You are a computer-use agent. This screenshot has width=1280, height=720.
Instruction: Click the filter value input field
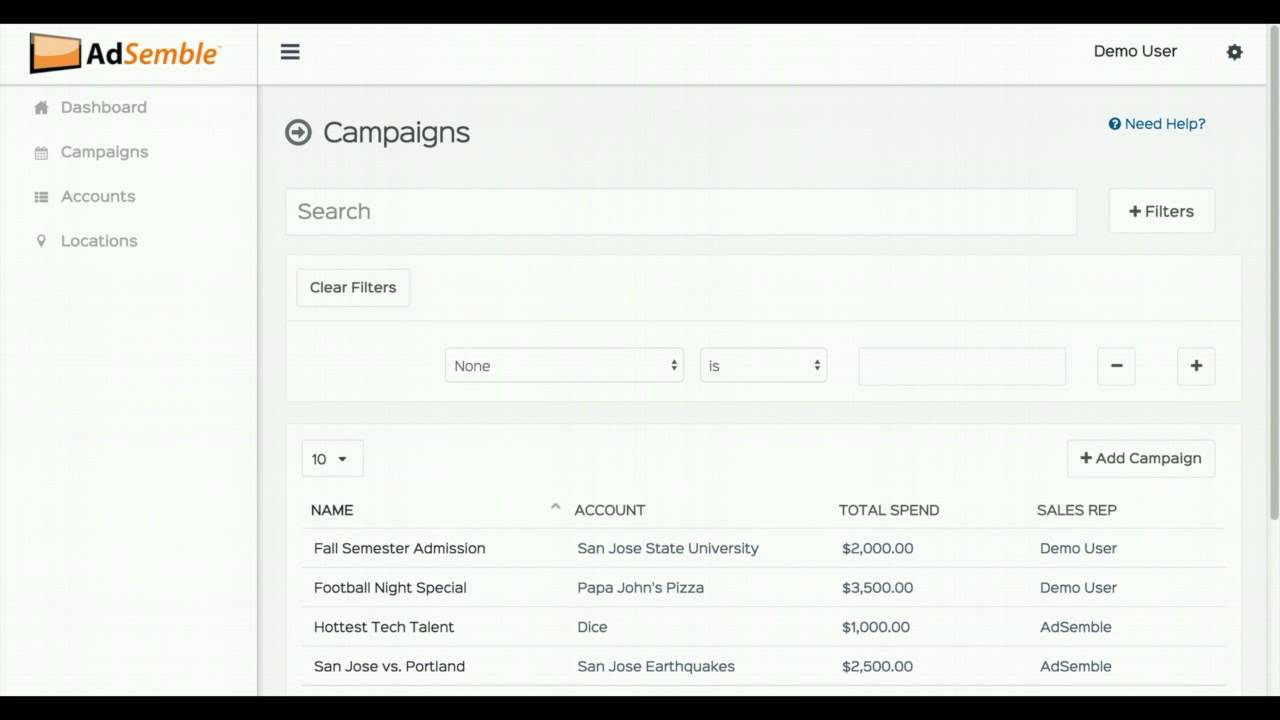pyautogui.click(x=962, y=366)
